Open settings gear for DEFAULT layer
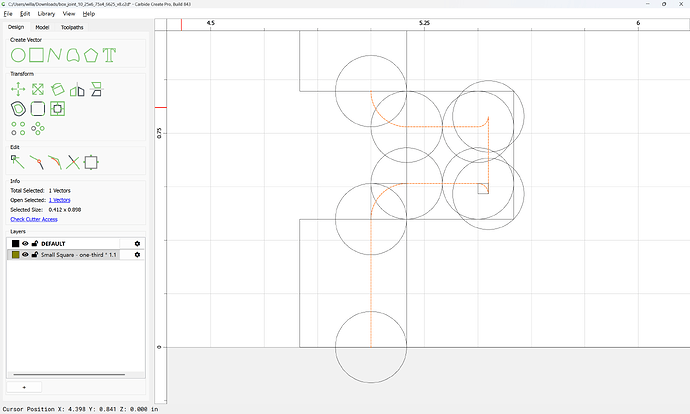 (x=137, y=243)
